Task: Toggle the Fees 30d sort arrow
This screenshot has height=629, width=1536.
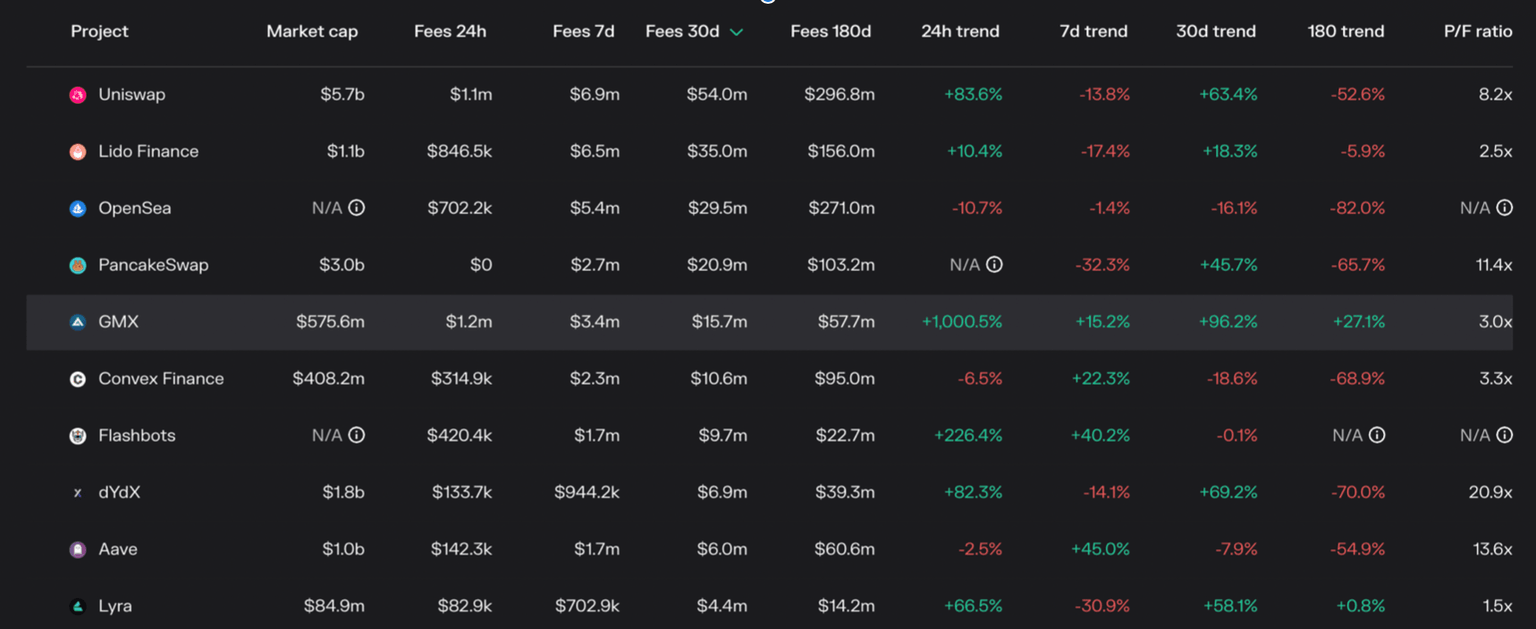Action: coord(737,32)
